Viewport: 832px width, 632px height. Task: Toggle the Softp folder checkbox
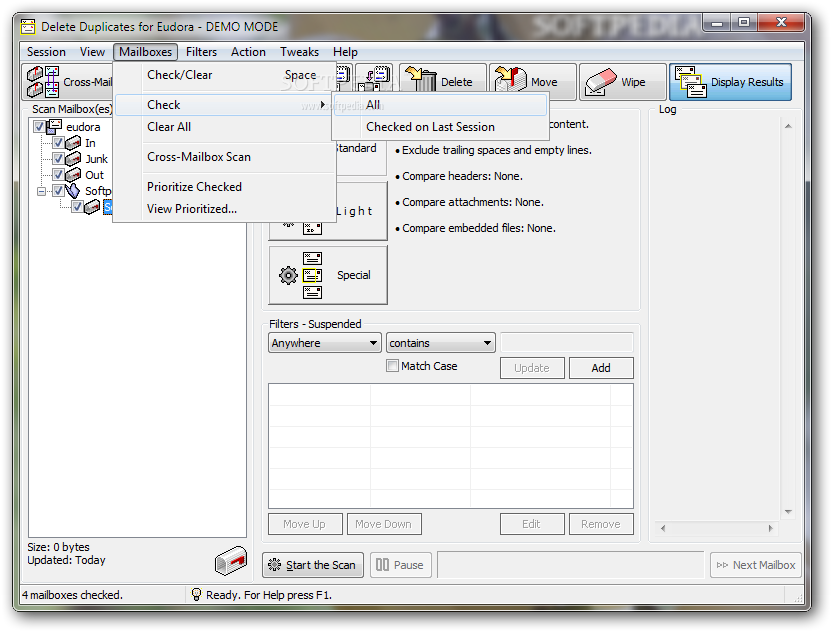58,191
